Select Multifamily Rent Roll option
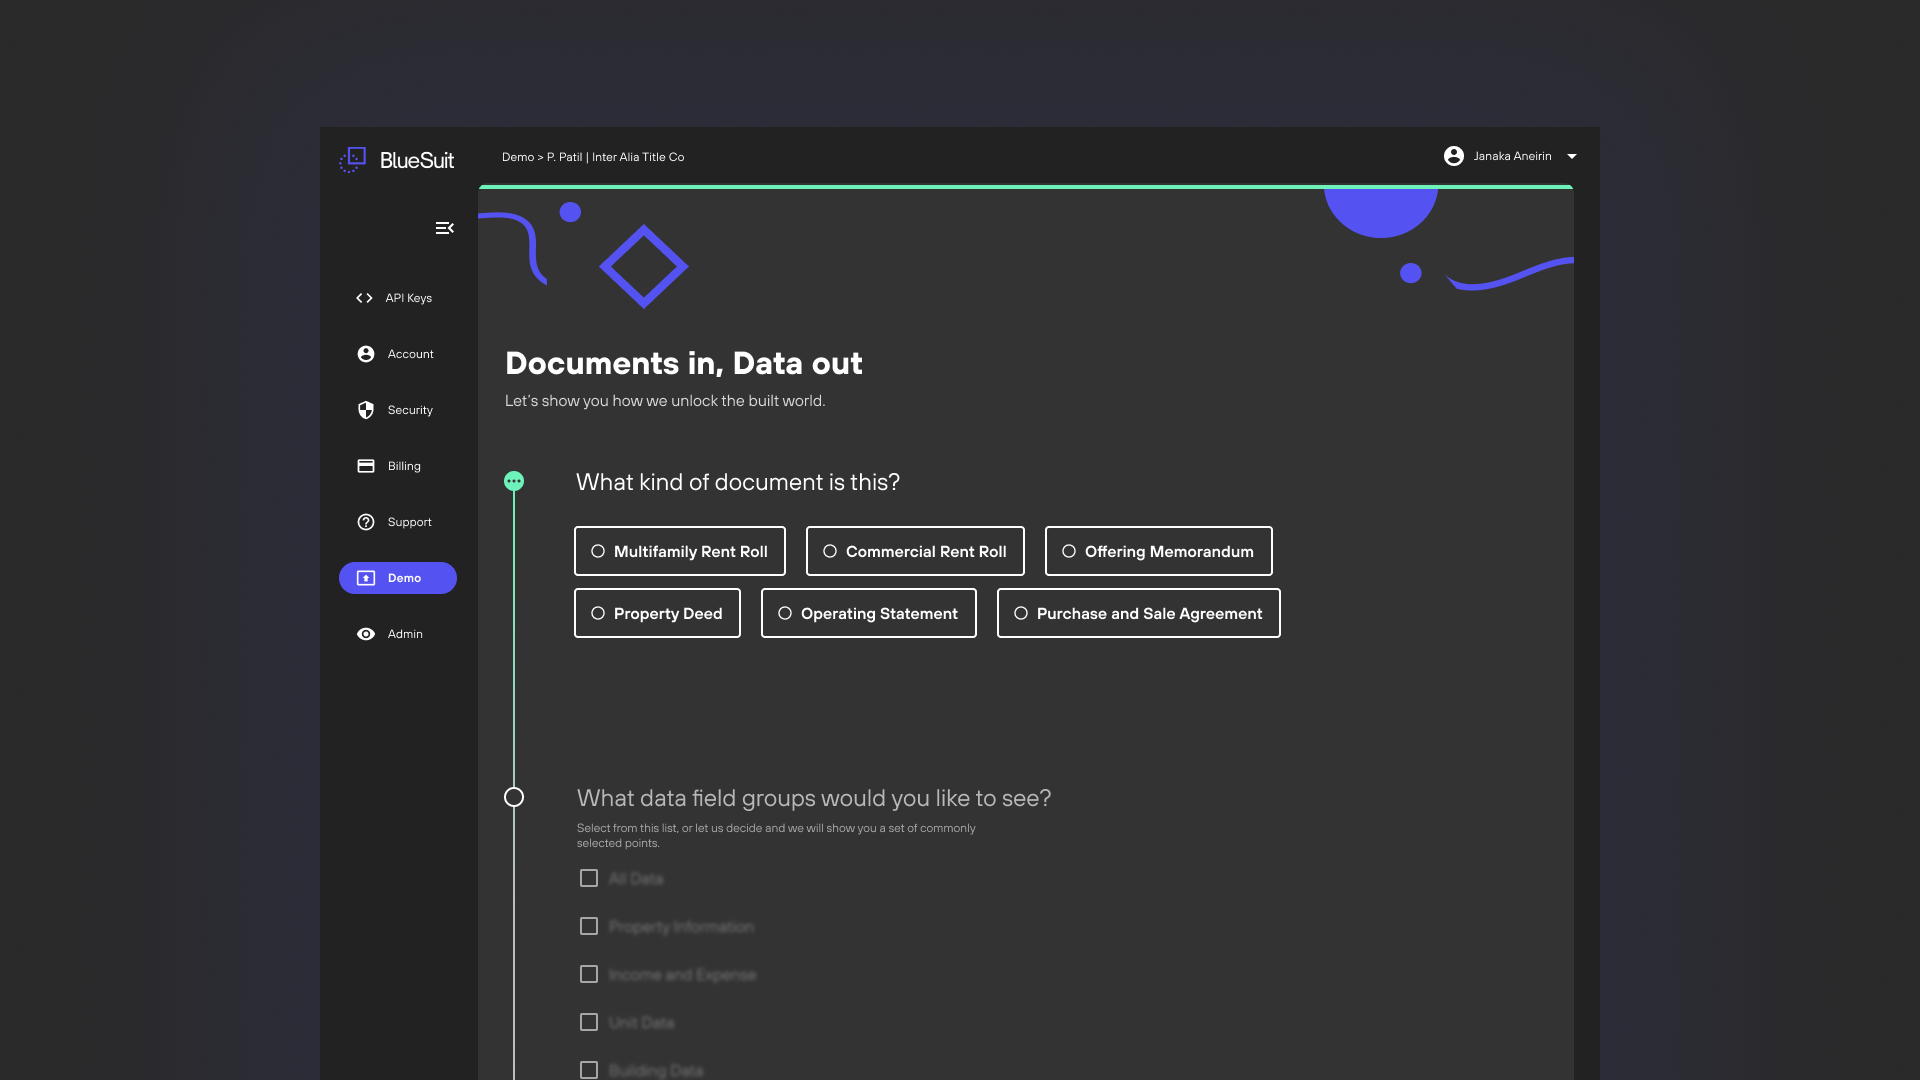 (680, 551)
